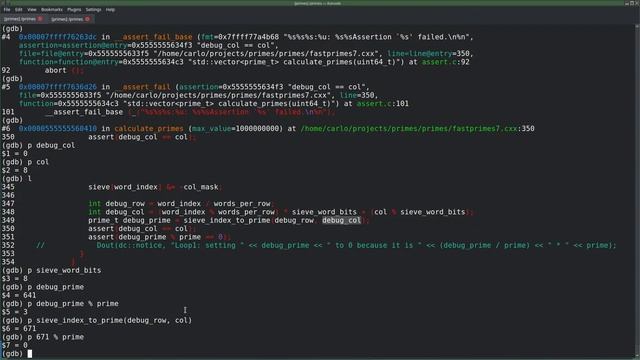
Task: Click 'p sieve_index_to_prime(debug_row, col)' command
Action: (x=110, y=320)
